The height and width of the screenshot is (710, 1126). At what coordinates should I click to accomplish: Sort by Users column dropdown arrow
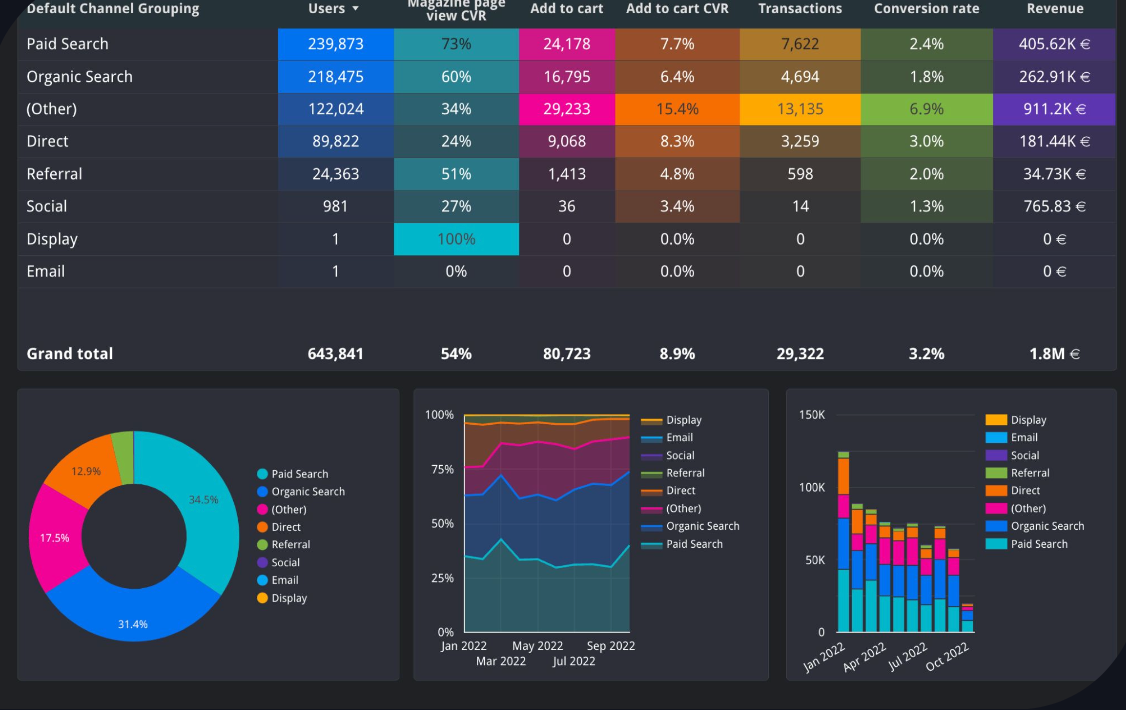pyautogui.click(x=355, y=9)
